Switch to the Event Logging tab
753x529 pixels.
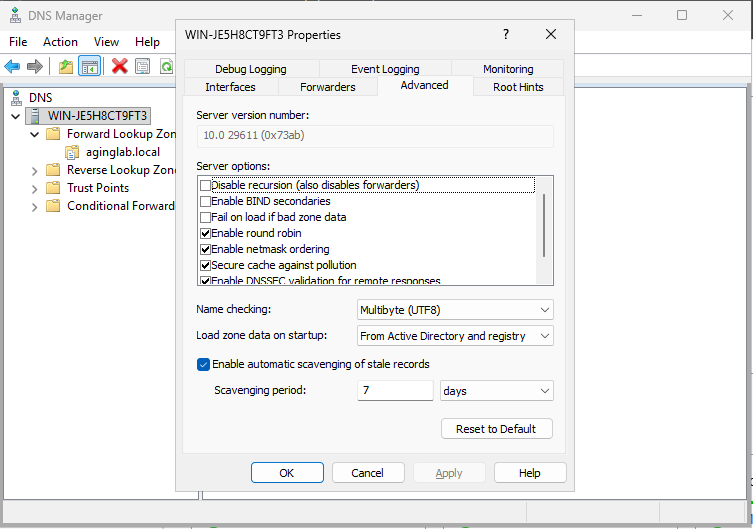click(385, 69)
